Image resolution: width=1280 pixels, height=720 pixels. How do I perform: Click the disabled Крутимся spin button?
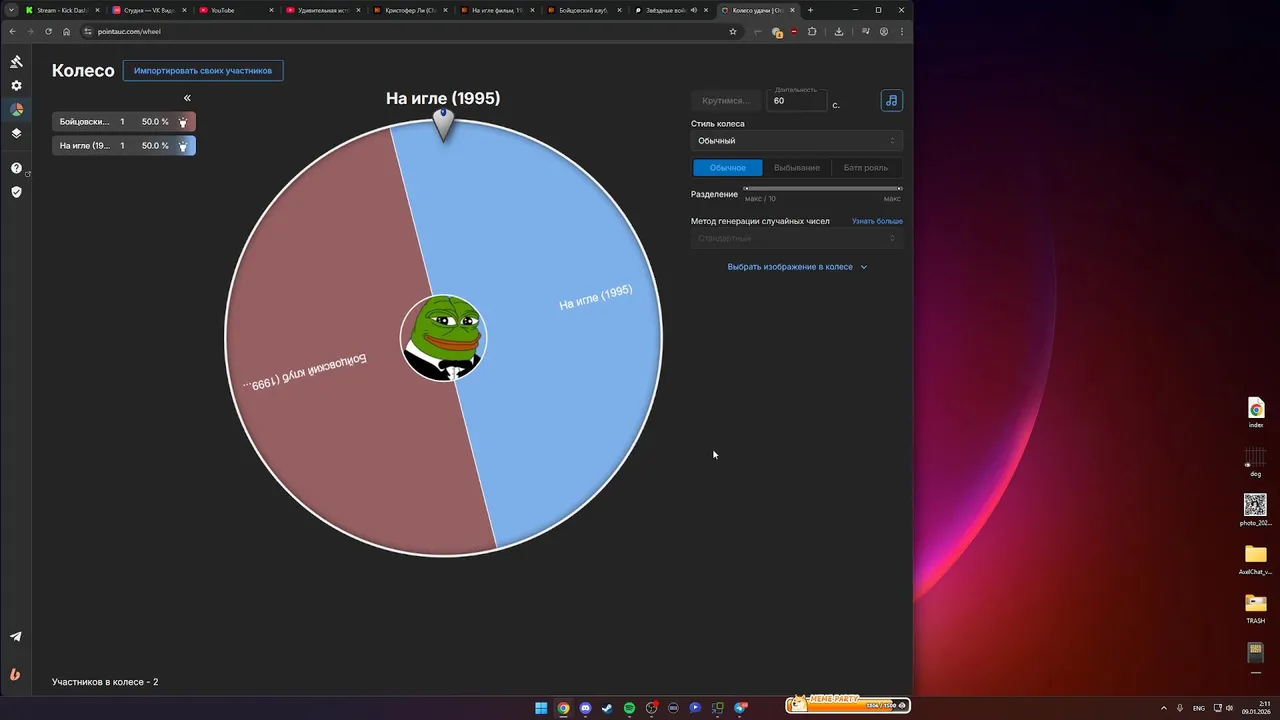point(726,101)
